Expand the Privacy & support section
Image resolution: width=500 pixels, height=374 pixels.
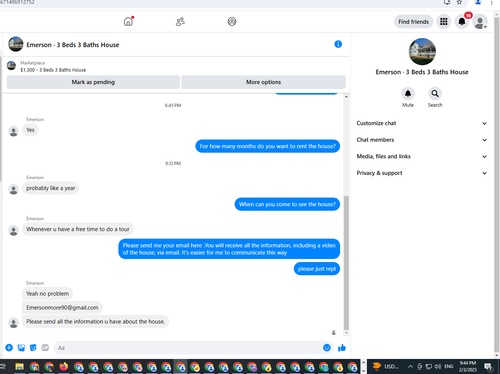pos(422,173)
